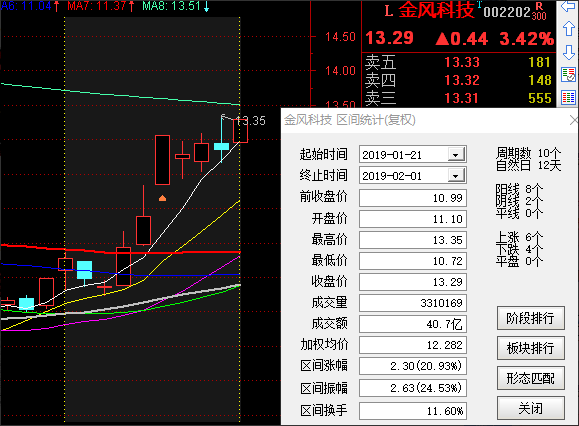This screenshot has width=579, height=426.
Task: Click the 成交量 value 3310169
Action: pyautogui.click(x=412, y=303)
